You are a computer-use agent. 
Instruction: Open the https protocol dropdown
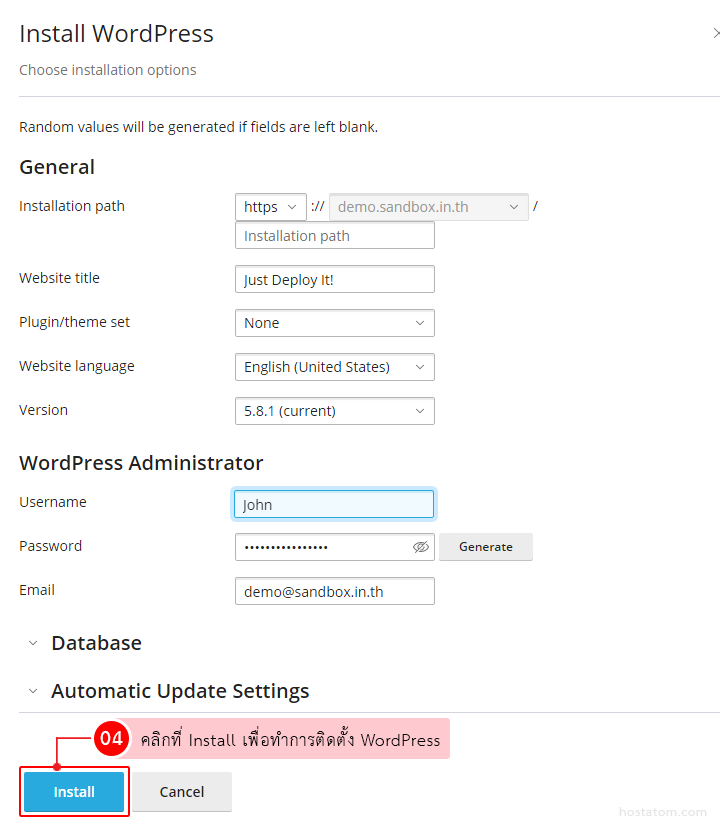pyautogui.click(x=271, y=207)
